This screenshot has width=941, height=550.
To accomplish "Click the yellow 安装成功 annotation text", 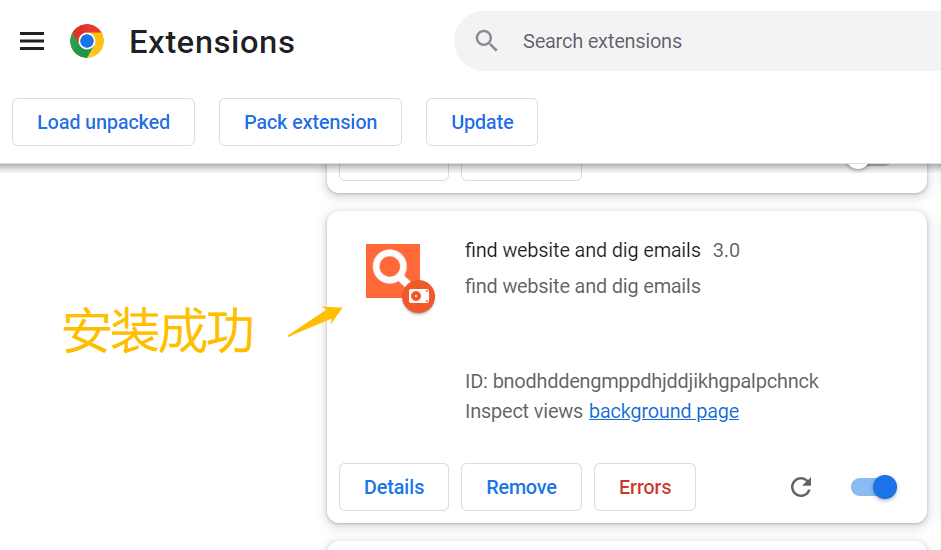I will (x=158, y=331).
